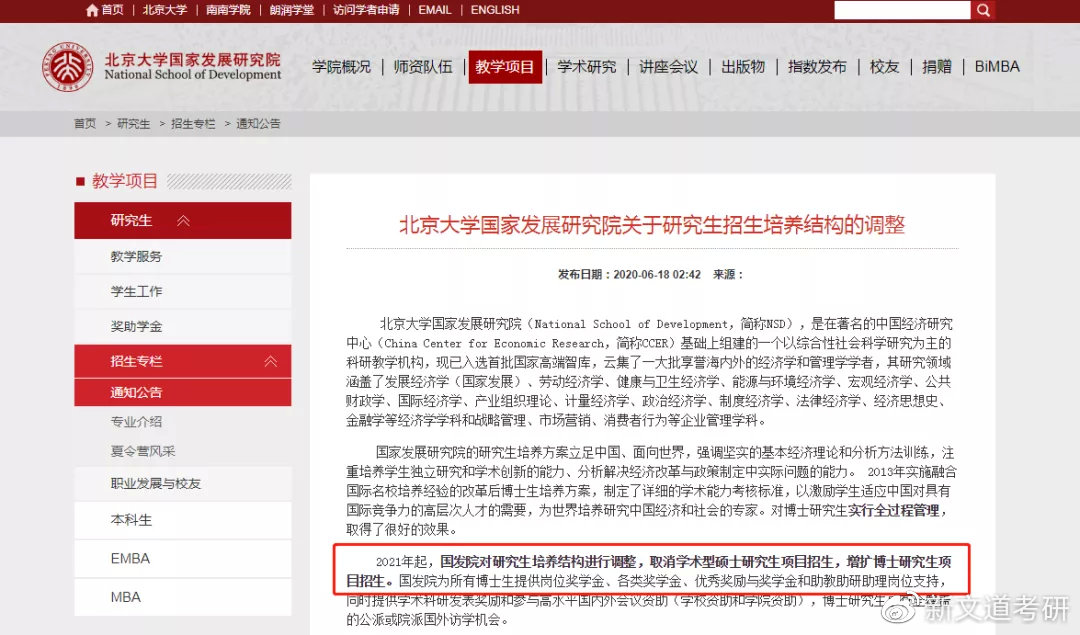Open 北京大学 top link
1080x635 pixels.
click(x=165, y=10)
